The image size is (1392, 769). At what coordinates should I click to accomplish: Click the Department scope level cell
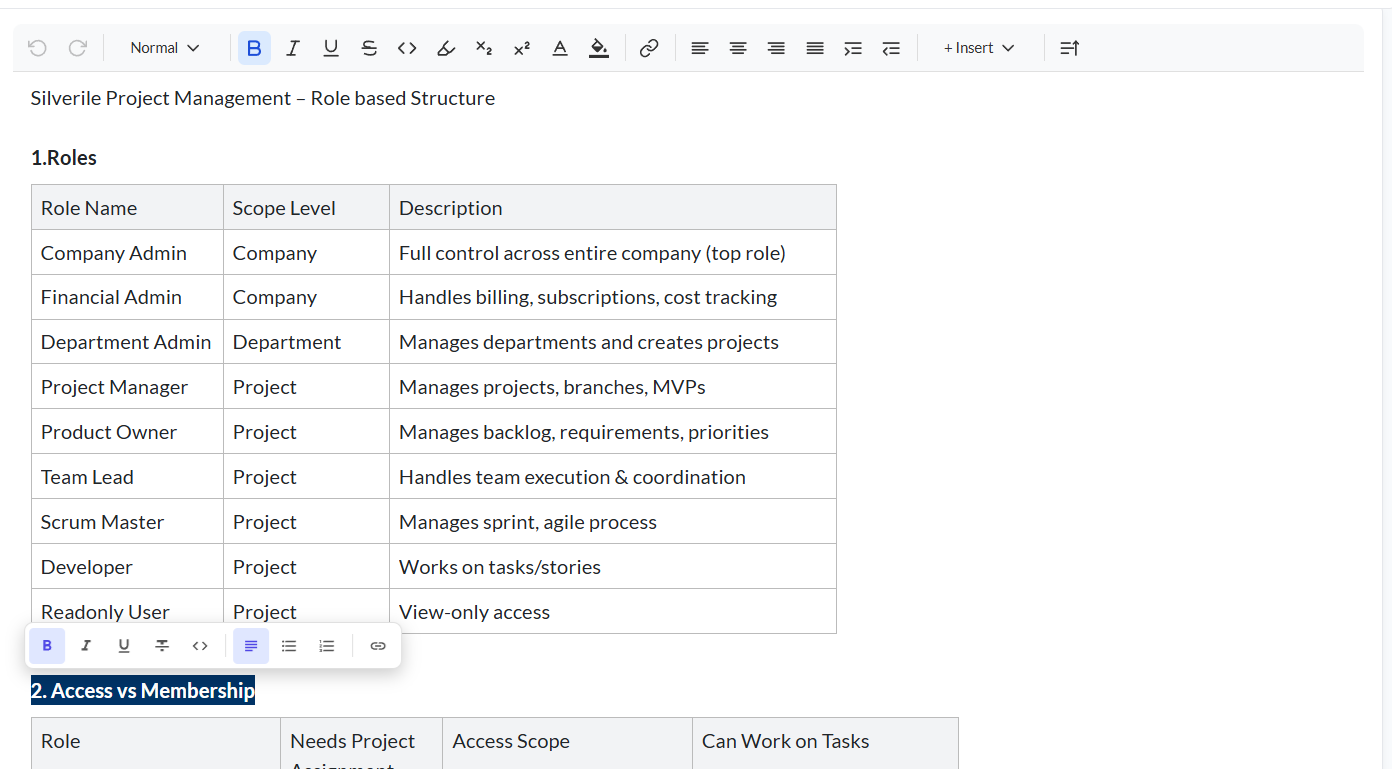[306, 342]
